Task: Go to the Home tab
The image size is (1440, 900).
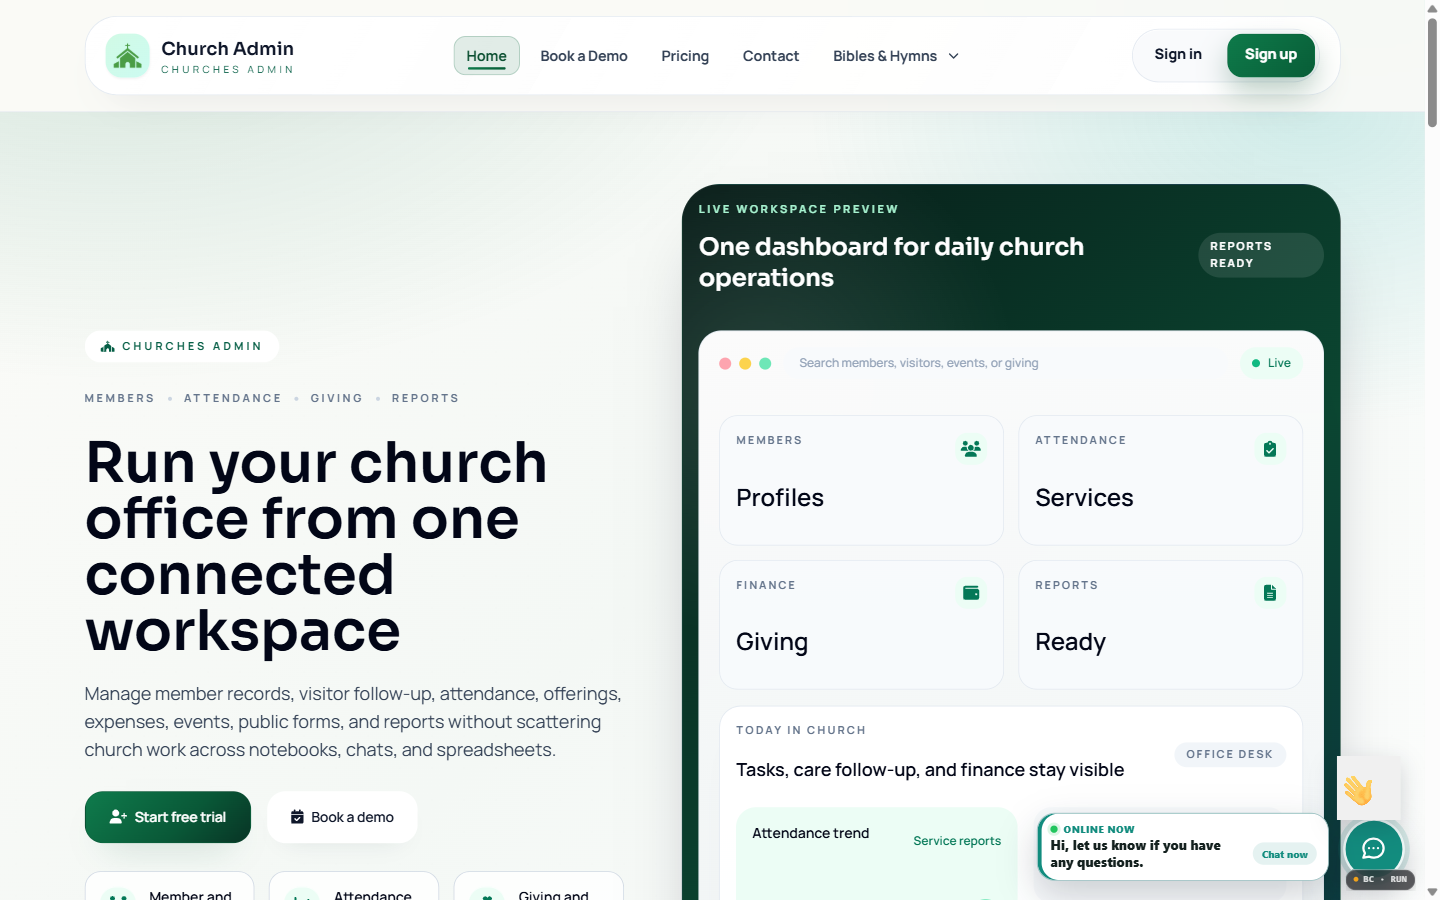Action: pos(486,56)
